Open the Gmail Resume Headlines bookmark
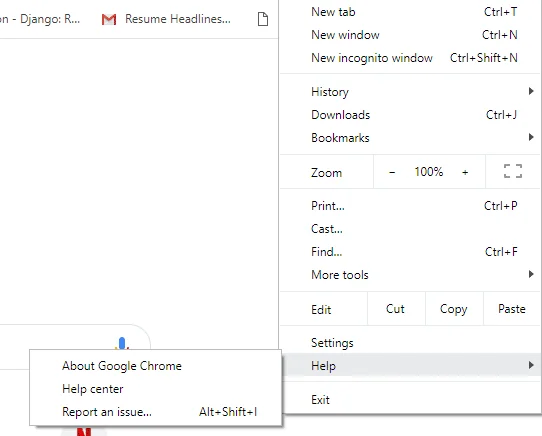 tap(166, 19)
